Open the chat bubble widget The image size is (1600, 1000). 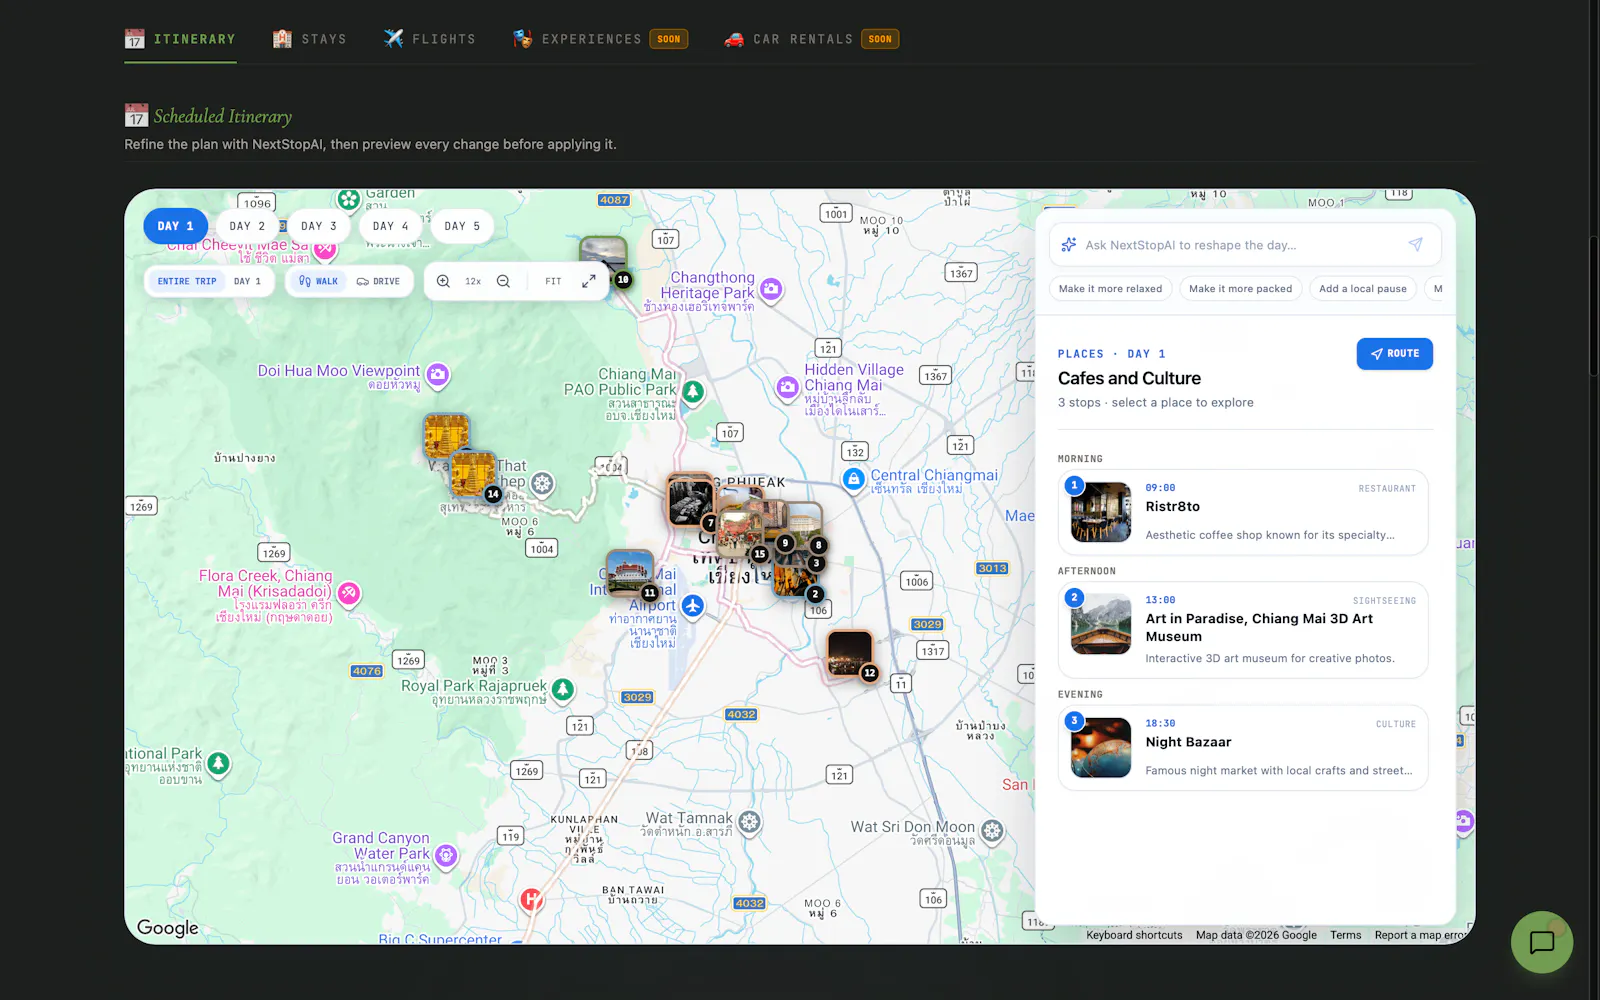coord(1541,942)
